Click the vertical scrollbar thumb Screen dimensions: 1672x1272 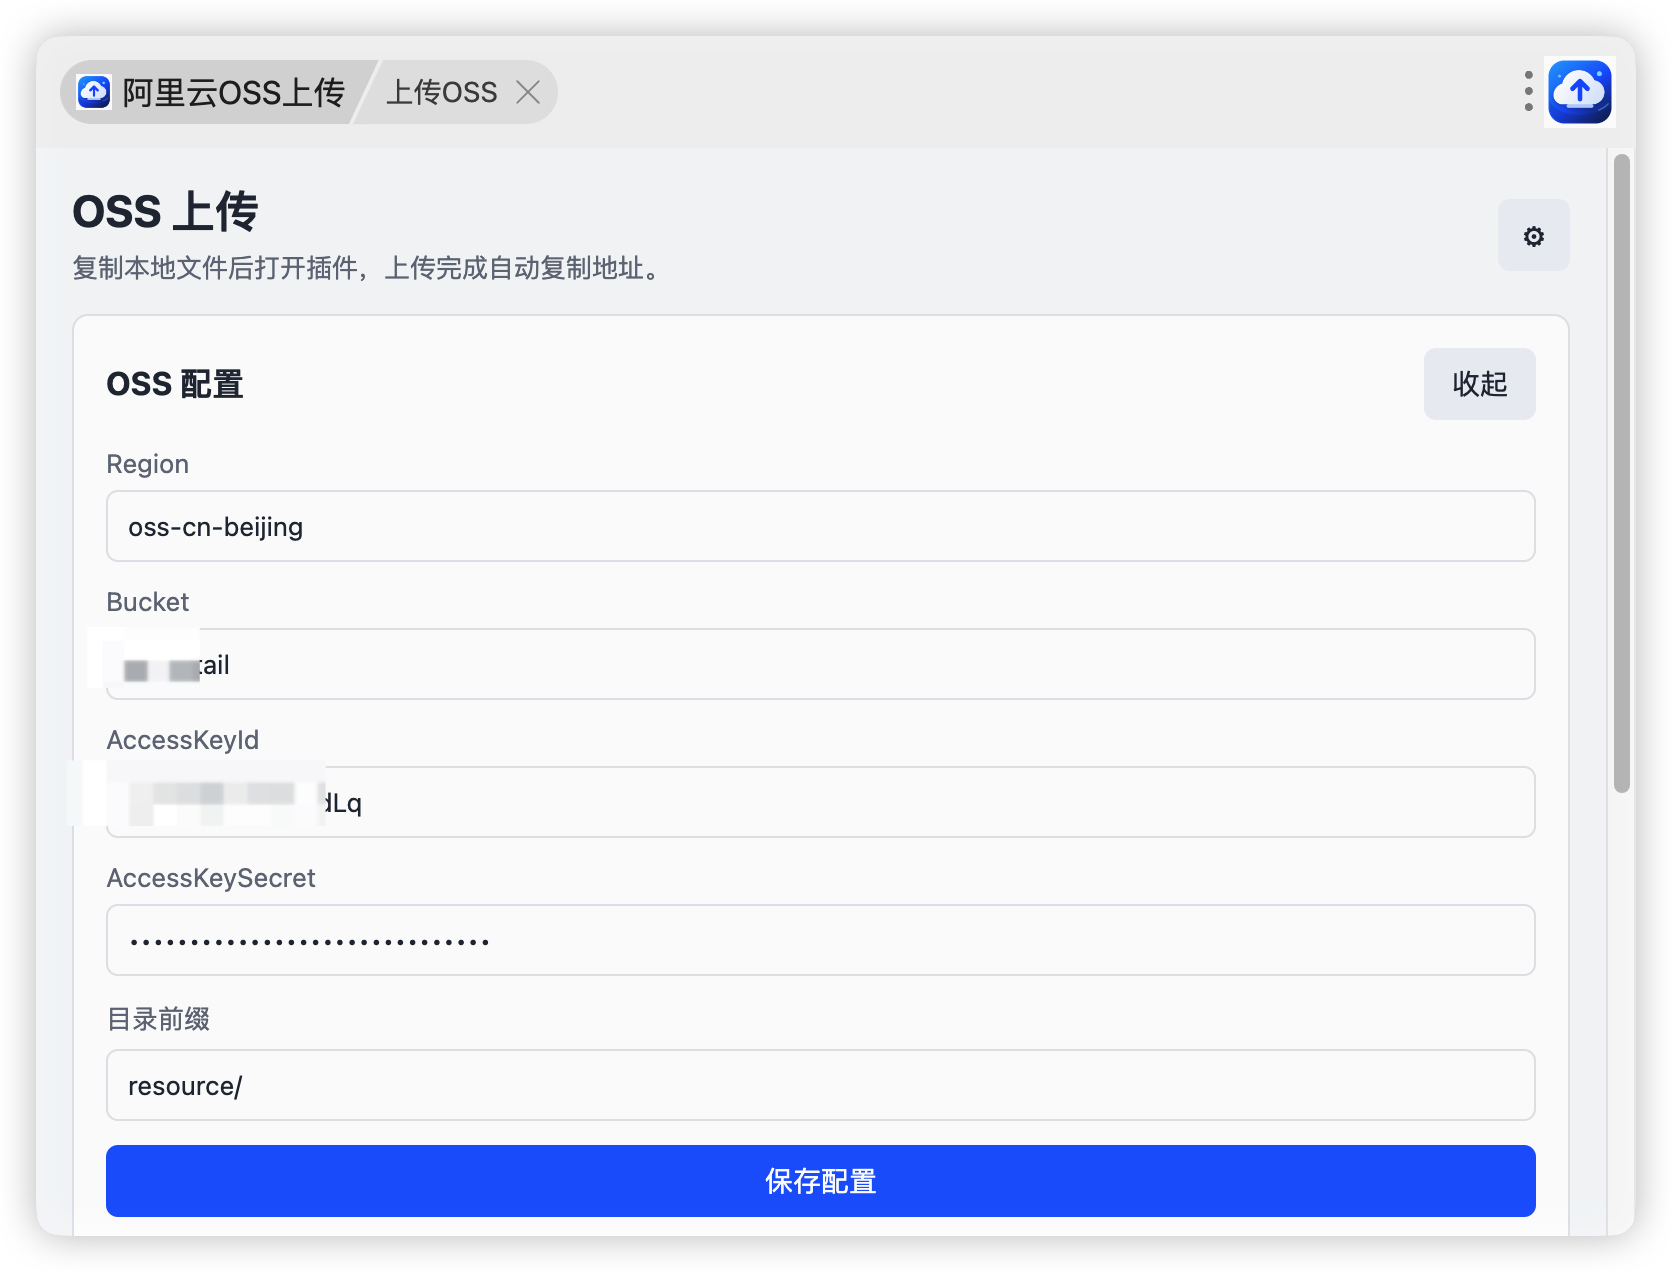click(x=1622, y=473)
